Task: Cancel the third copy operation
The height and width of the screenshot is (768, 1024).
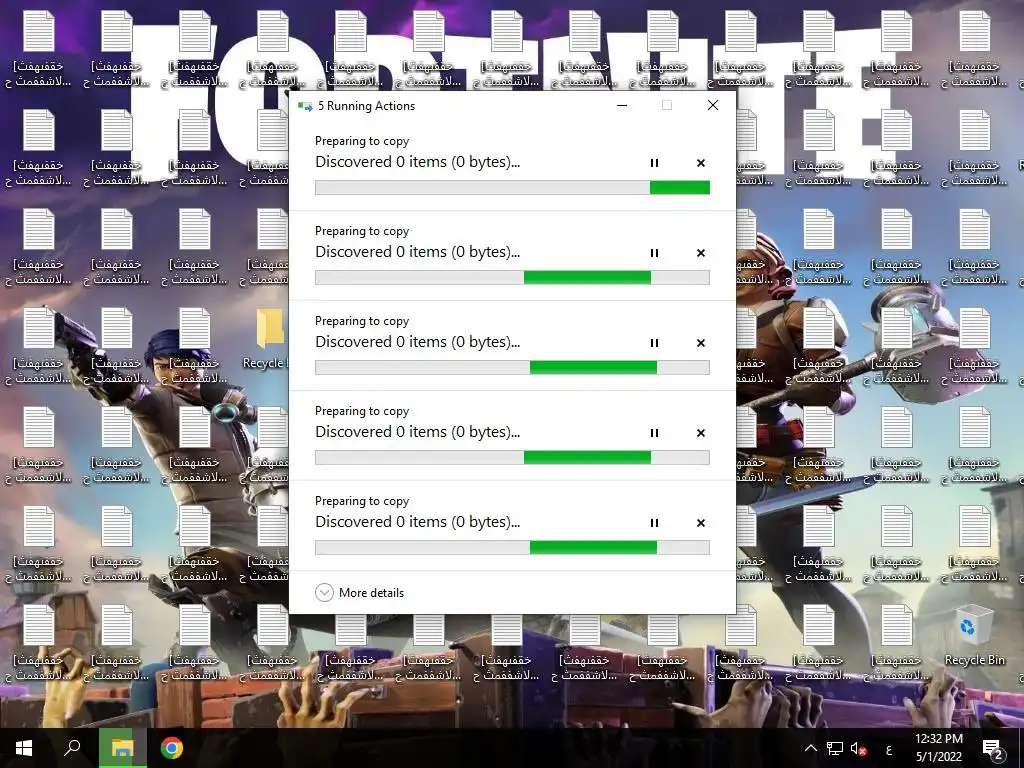Action: (x=701, y=344)
